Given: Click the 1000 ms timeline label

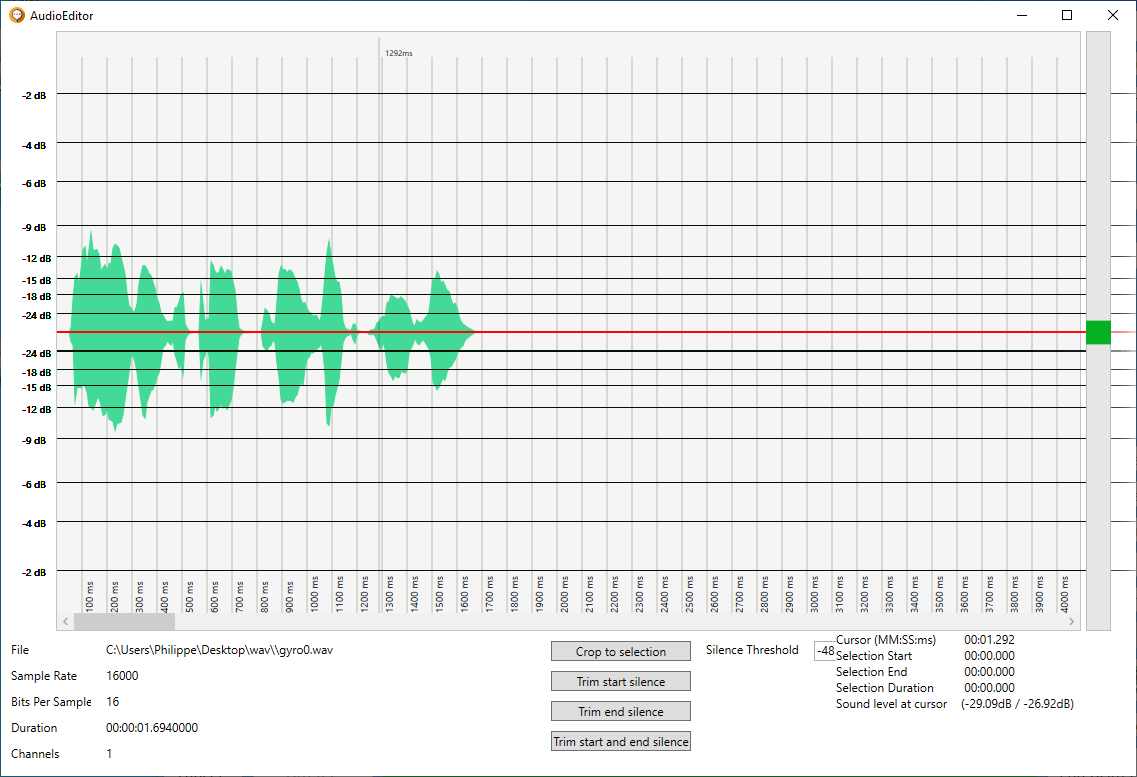Looking at the screenshot, I should click(x=315, y=594).
